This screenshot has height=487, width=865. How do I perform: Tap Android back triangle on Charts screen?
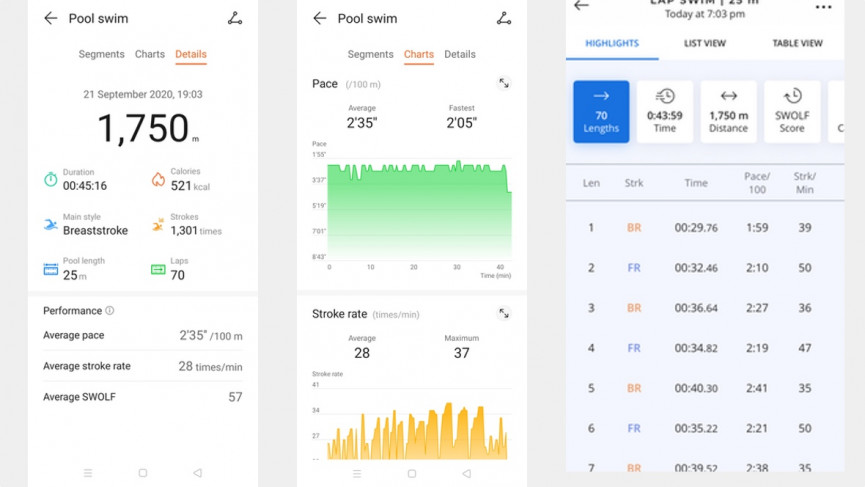(466, 473)
